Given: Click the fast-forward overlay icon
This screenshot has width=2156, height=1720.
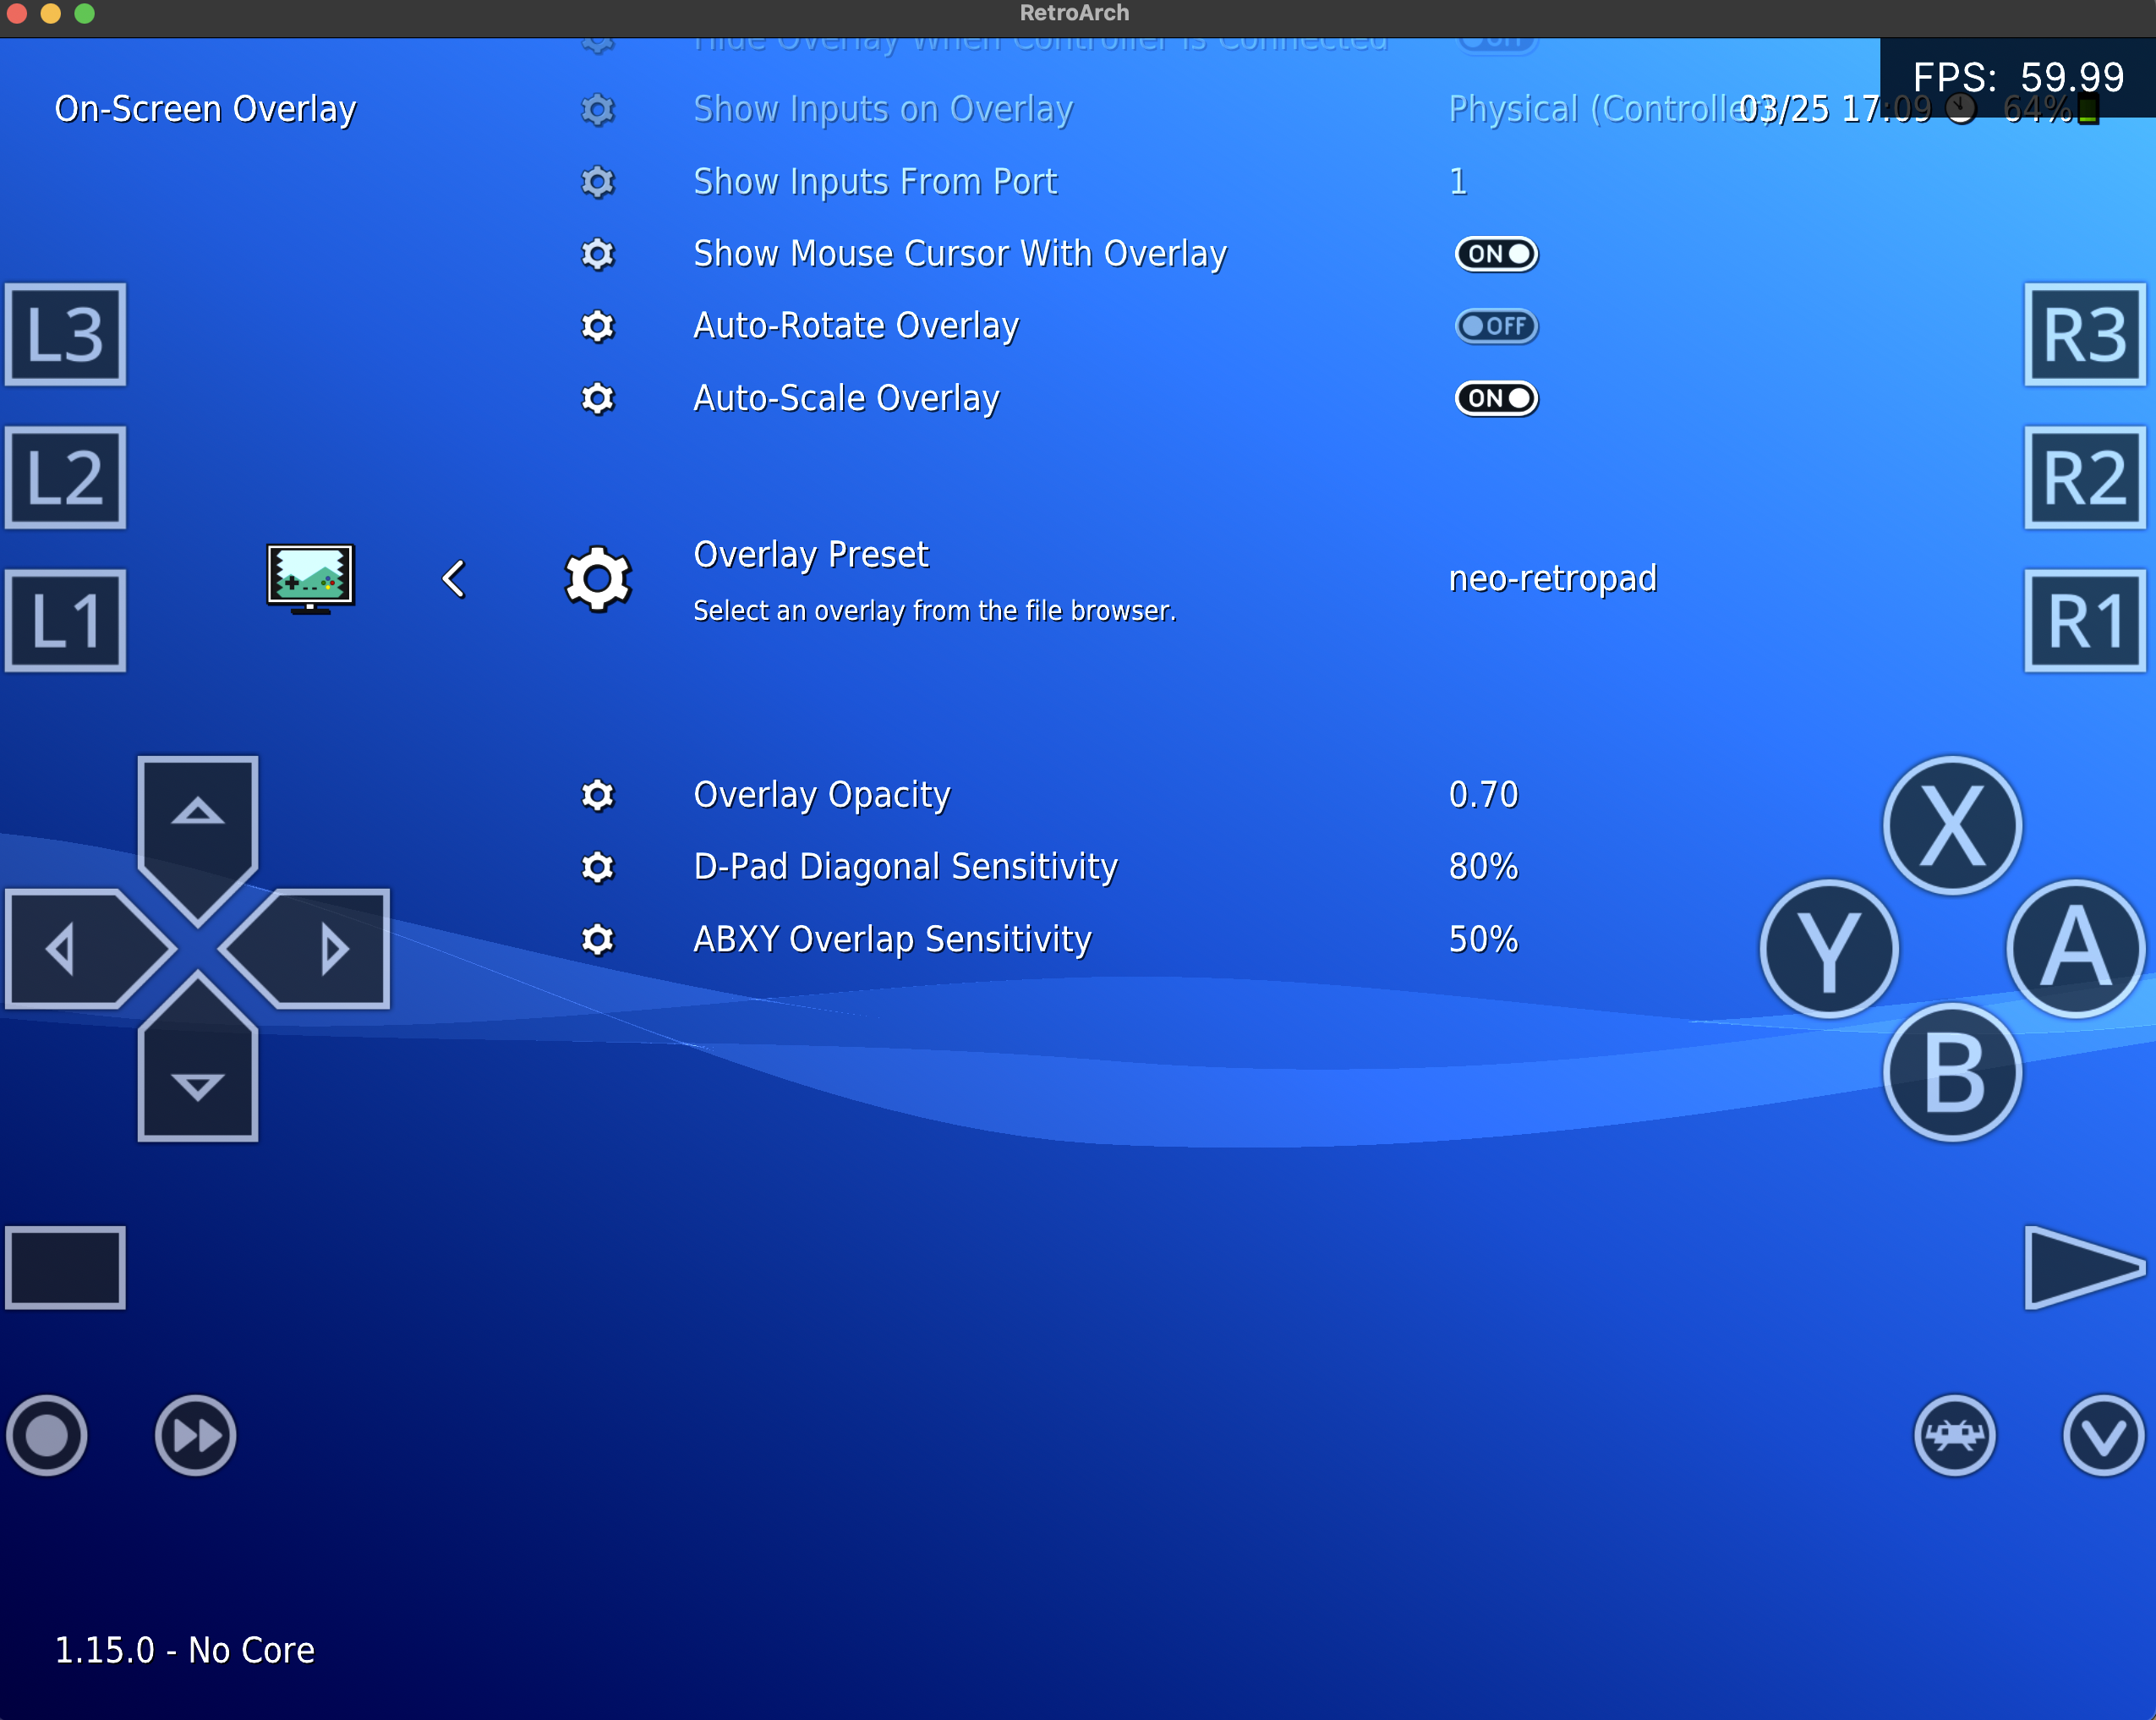Looking at the screenshot, I should coord(196,1435).
